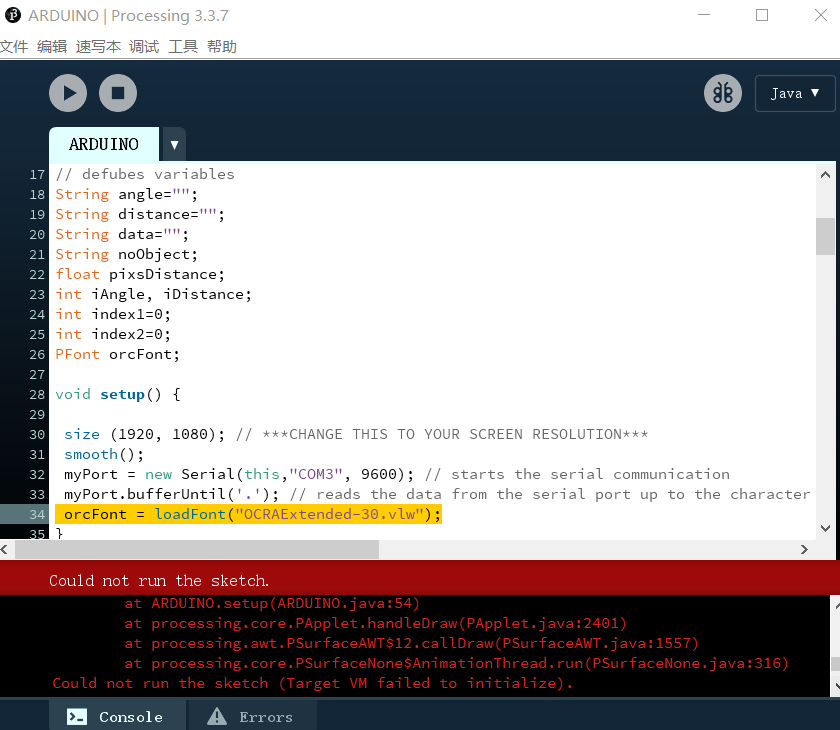Select the ARDUINO sketch tab

tap(104, 144)
